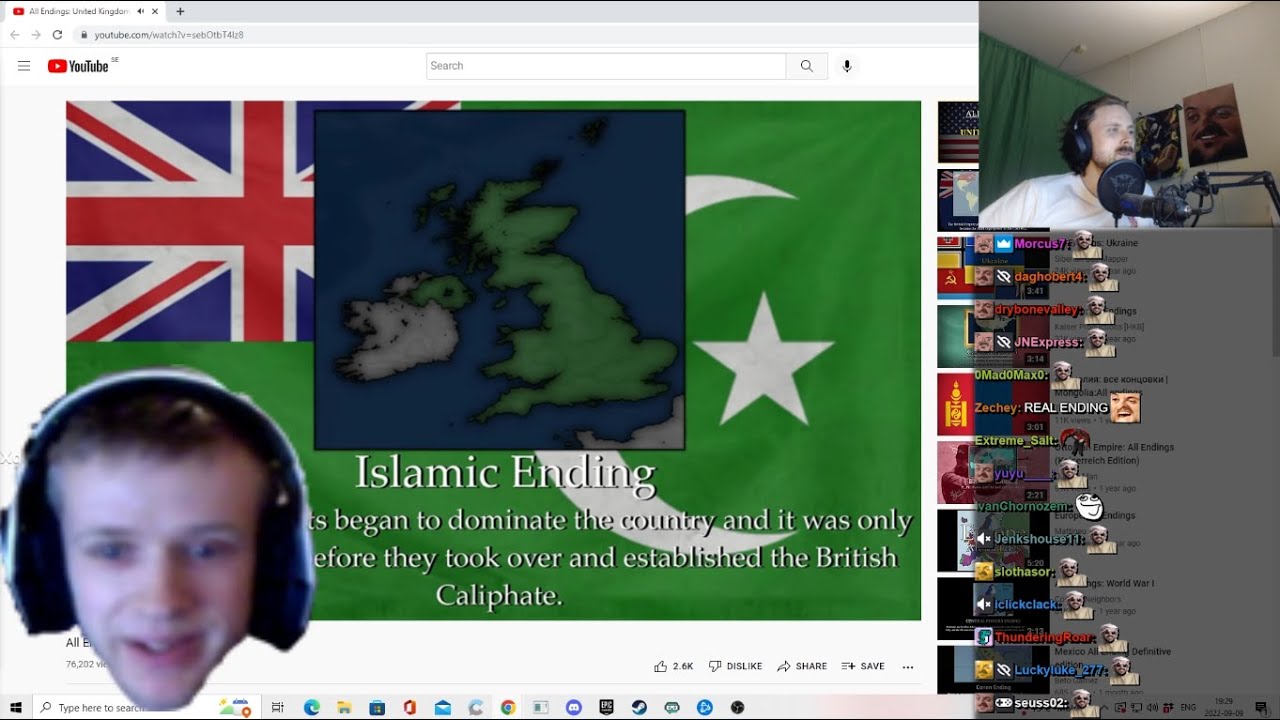The width and height of the screenshot is (1280, 720).
Task: Start voice search with microphone icon
Action: coord(847,66)
